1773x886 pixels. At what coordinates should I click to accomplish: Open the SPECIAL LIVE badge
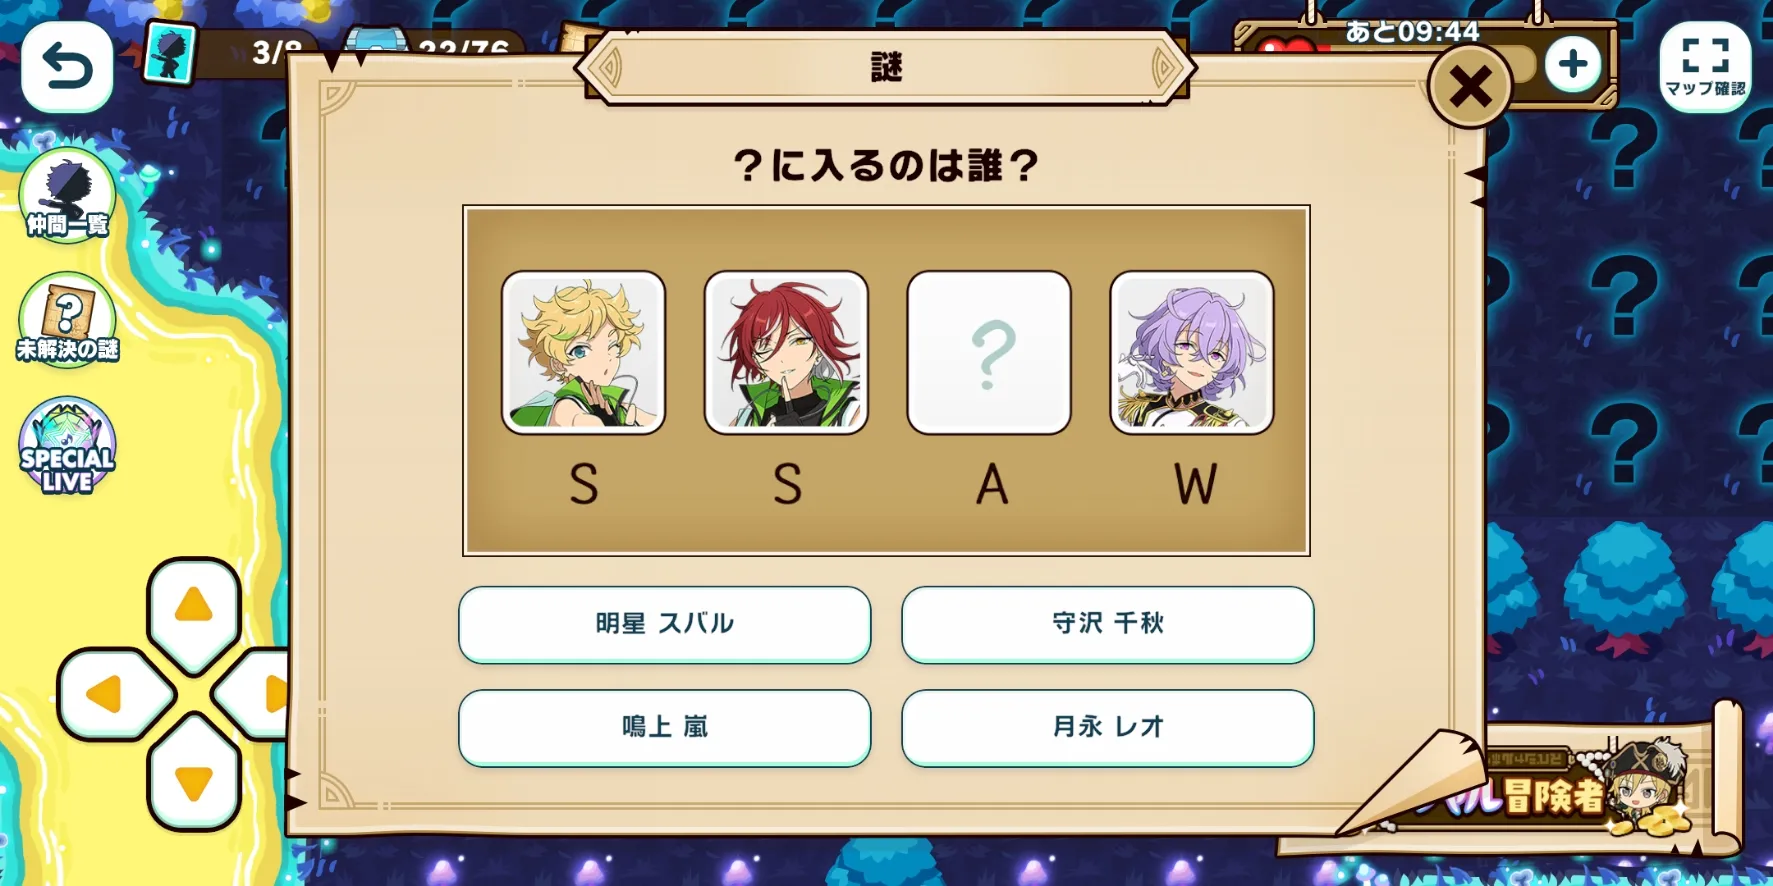click(x=67, y=446)
